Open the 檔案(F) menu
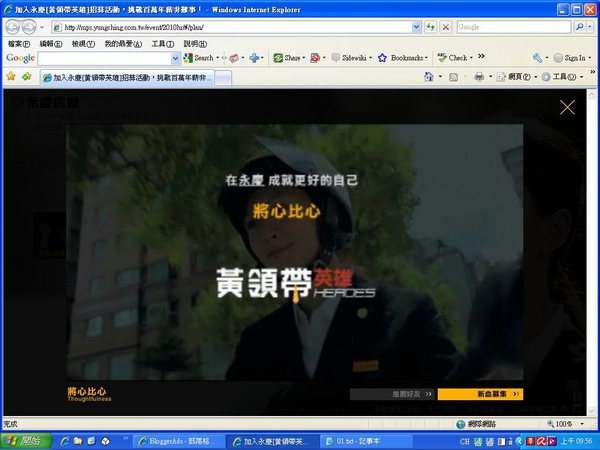Viewport: 600px width, 450px height. (x=19, y=44)
